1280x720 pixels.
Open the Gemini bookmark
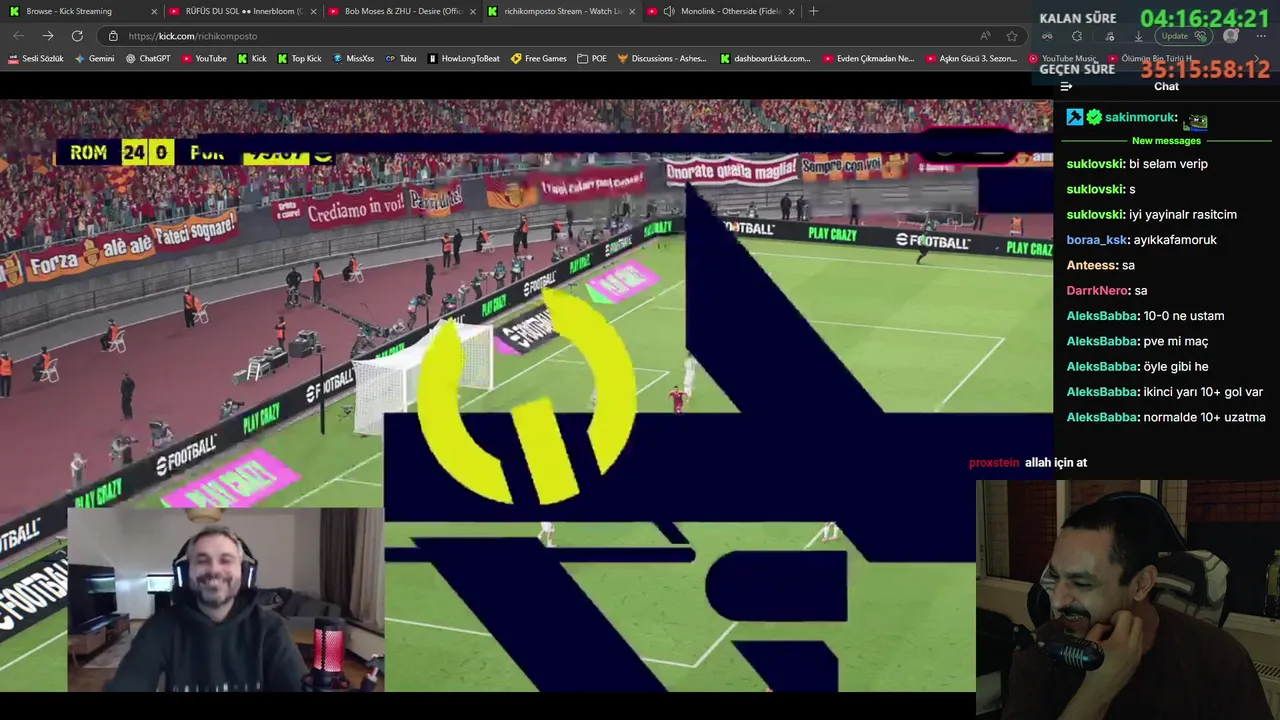(x=94, y=59)
